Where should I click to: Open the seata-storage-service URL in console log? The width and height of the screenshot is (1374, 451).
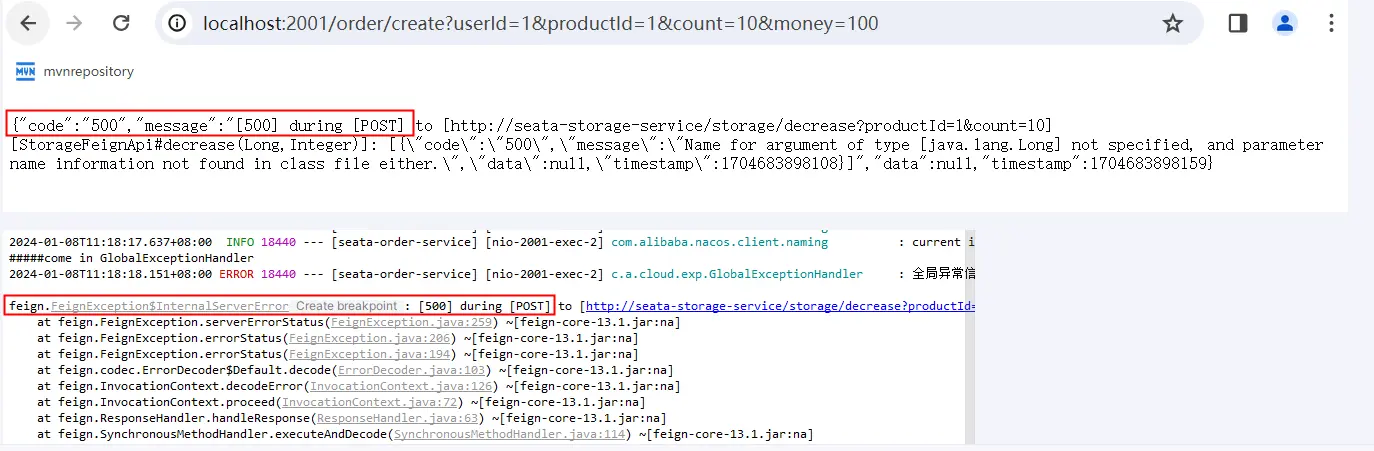pos(780,306)
